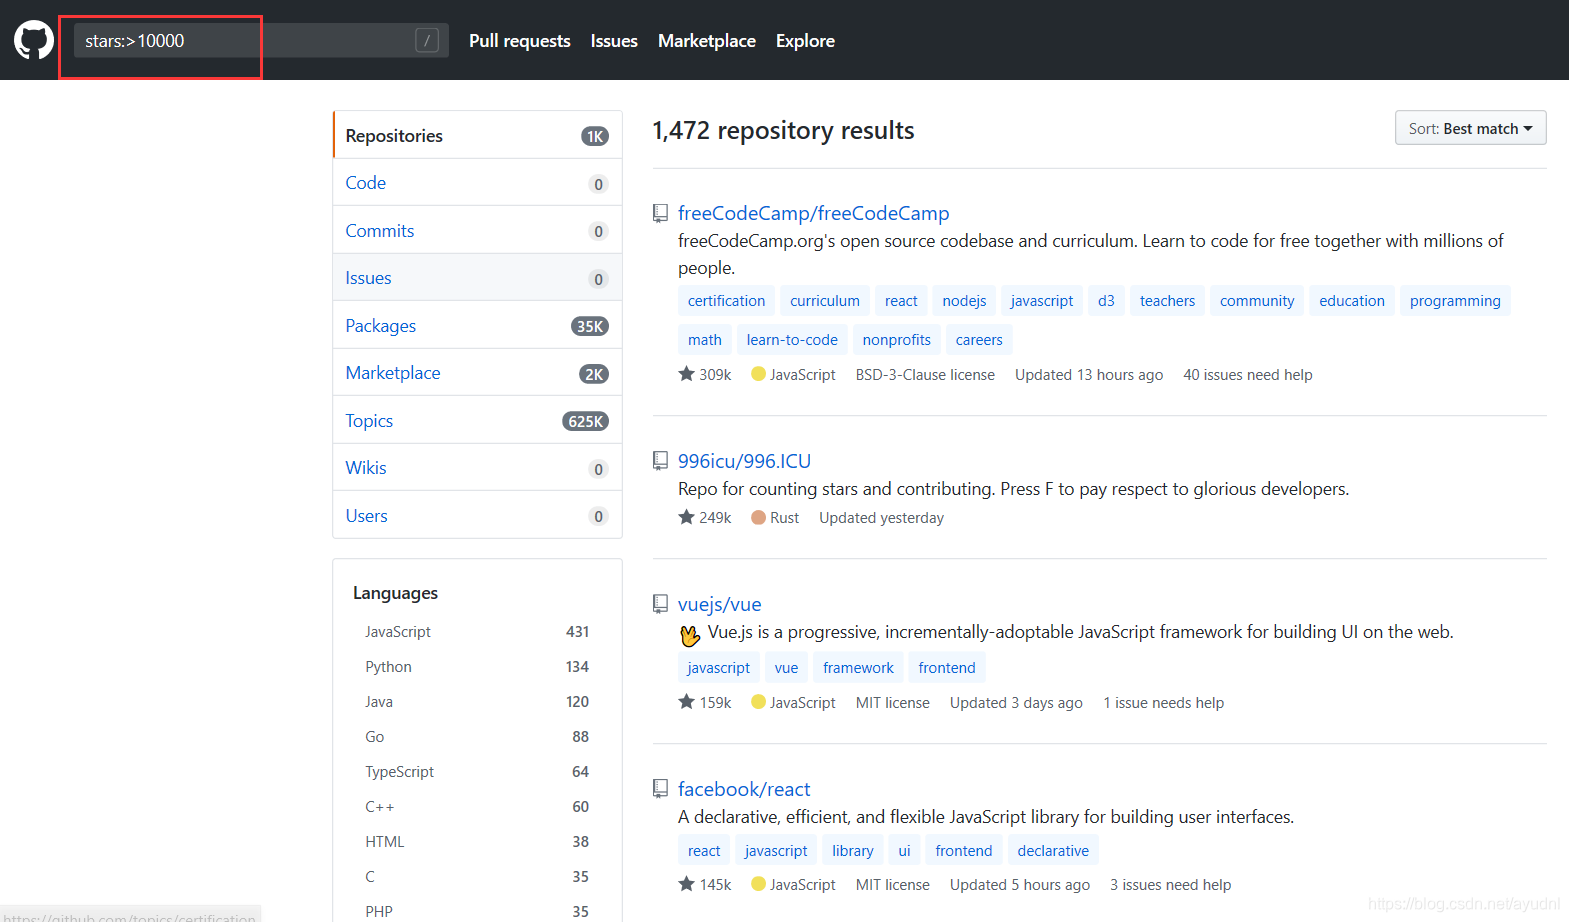The height and width of the screenshot is (922, 1569).
Task: Click the programming topic tag
Action: [1455, 301]
